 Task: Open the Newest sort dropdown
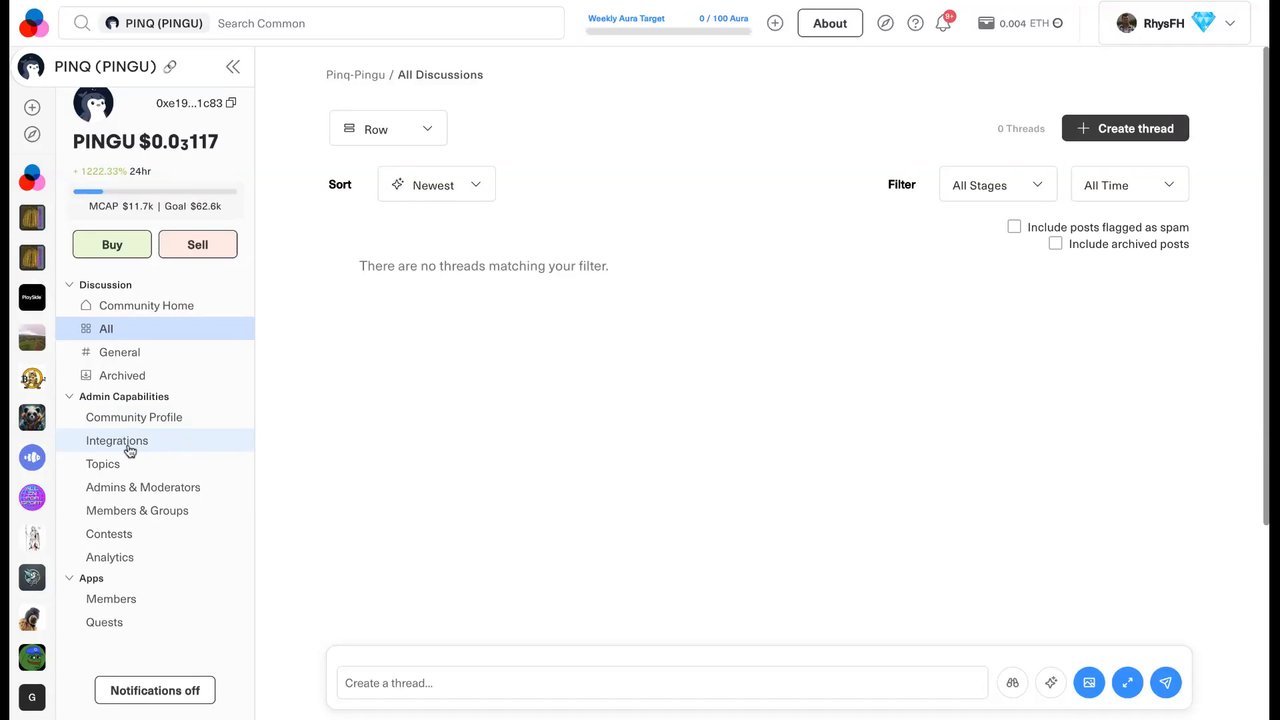436,184
